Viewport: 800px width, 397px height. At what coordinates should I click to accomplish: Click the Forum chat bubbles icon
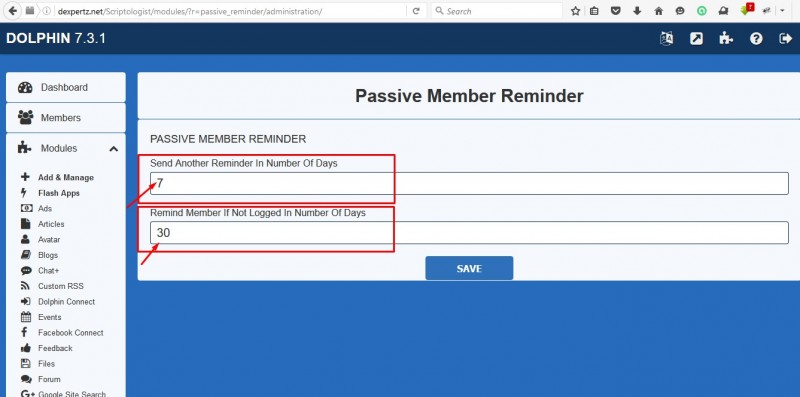tap(26, 379)
